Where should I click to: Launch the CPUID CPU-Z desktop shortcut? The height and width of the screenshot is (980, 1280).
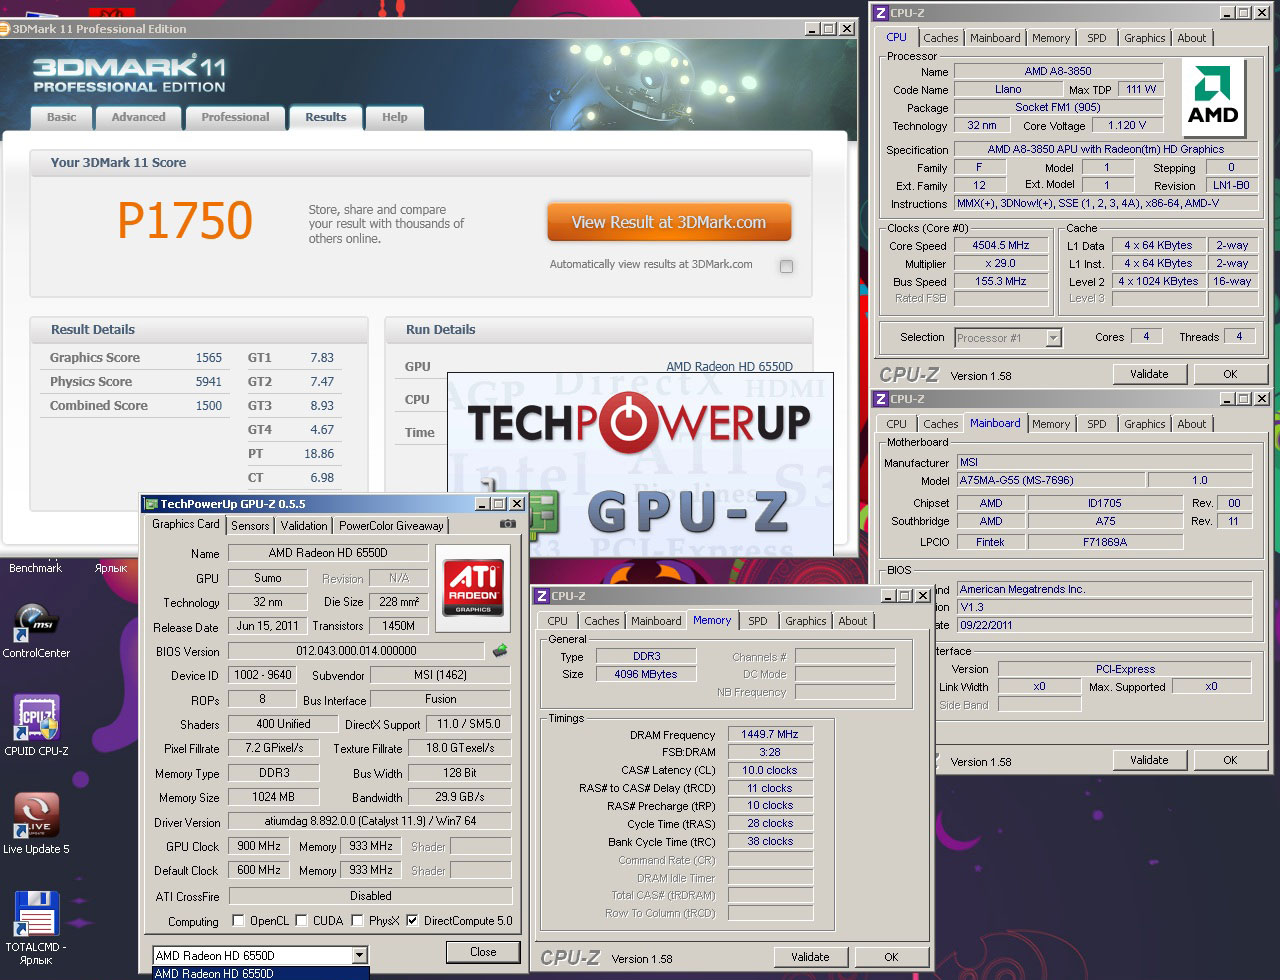pos(36,726)
